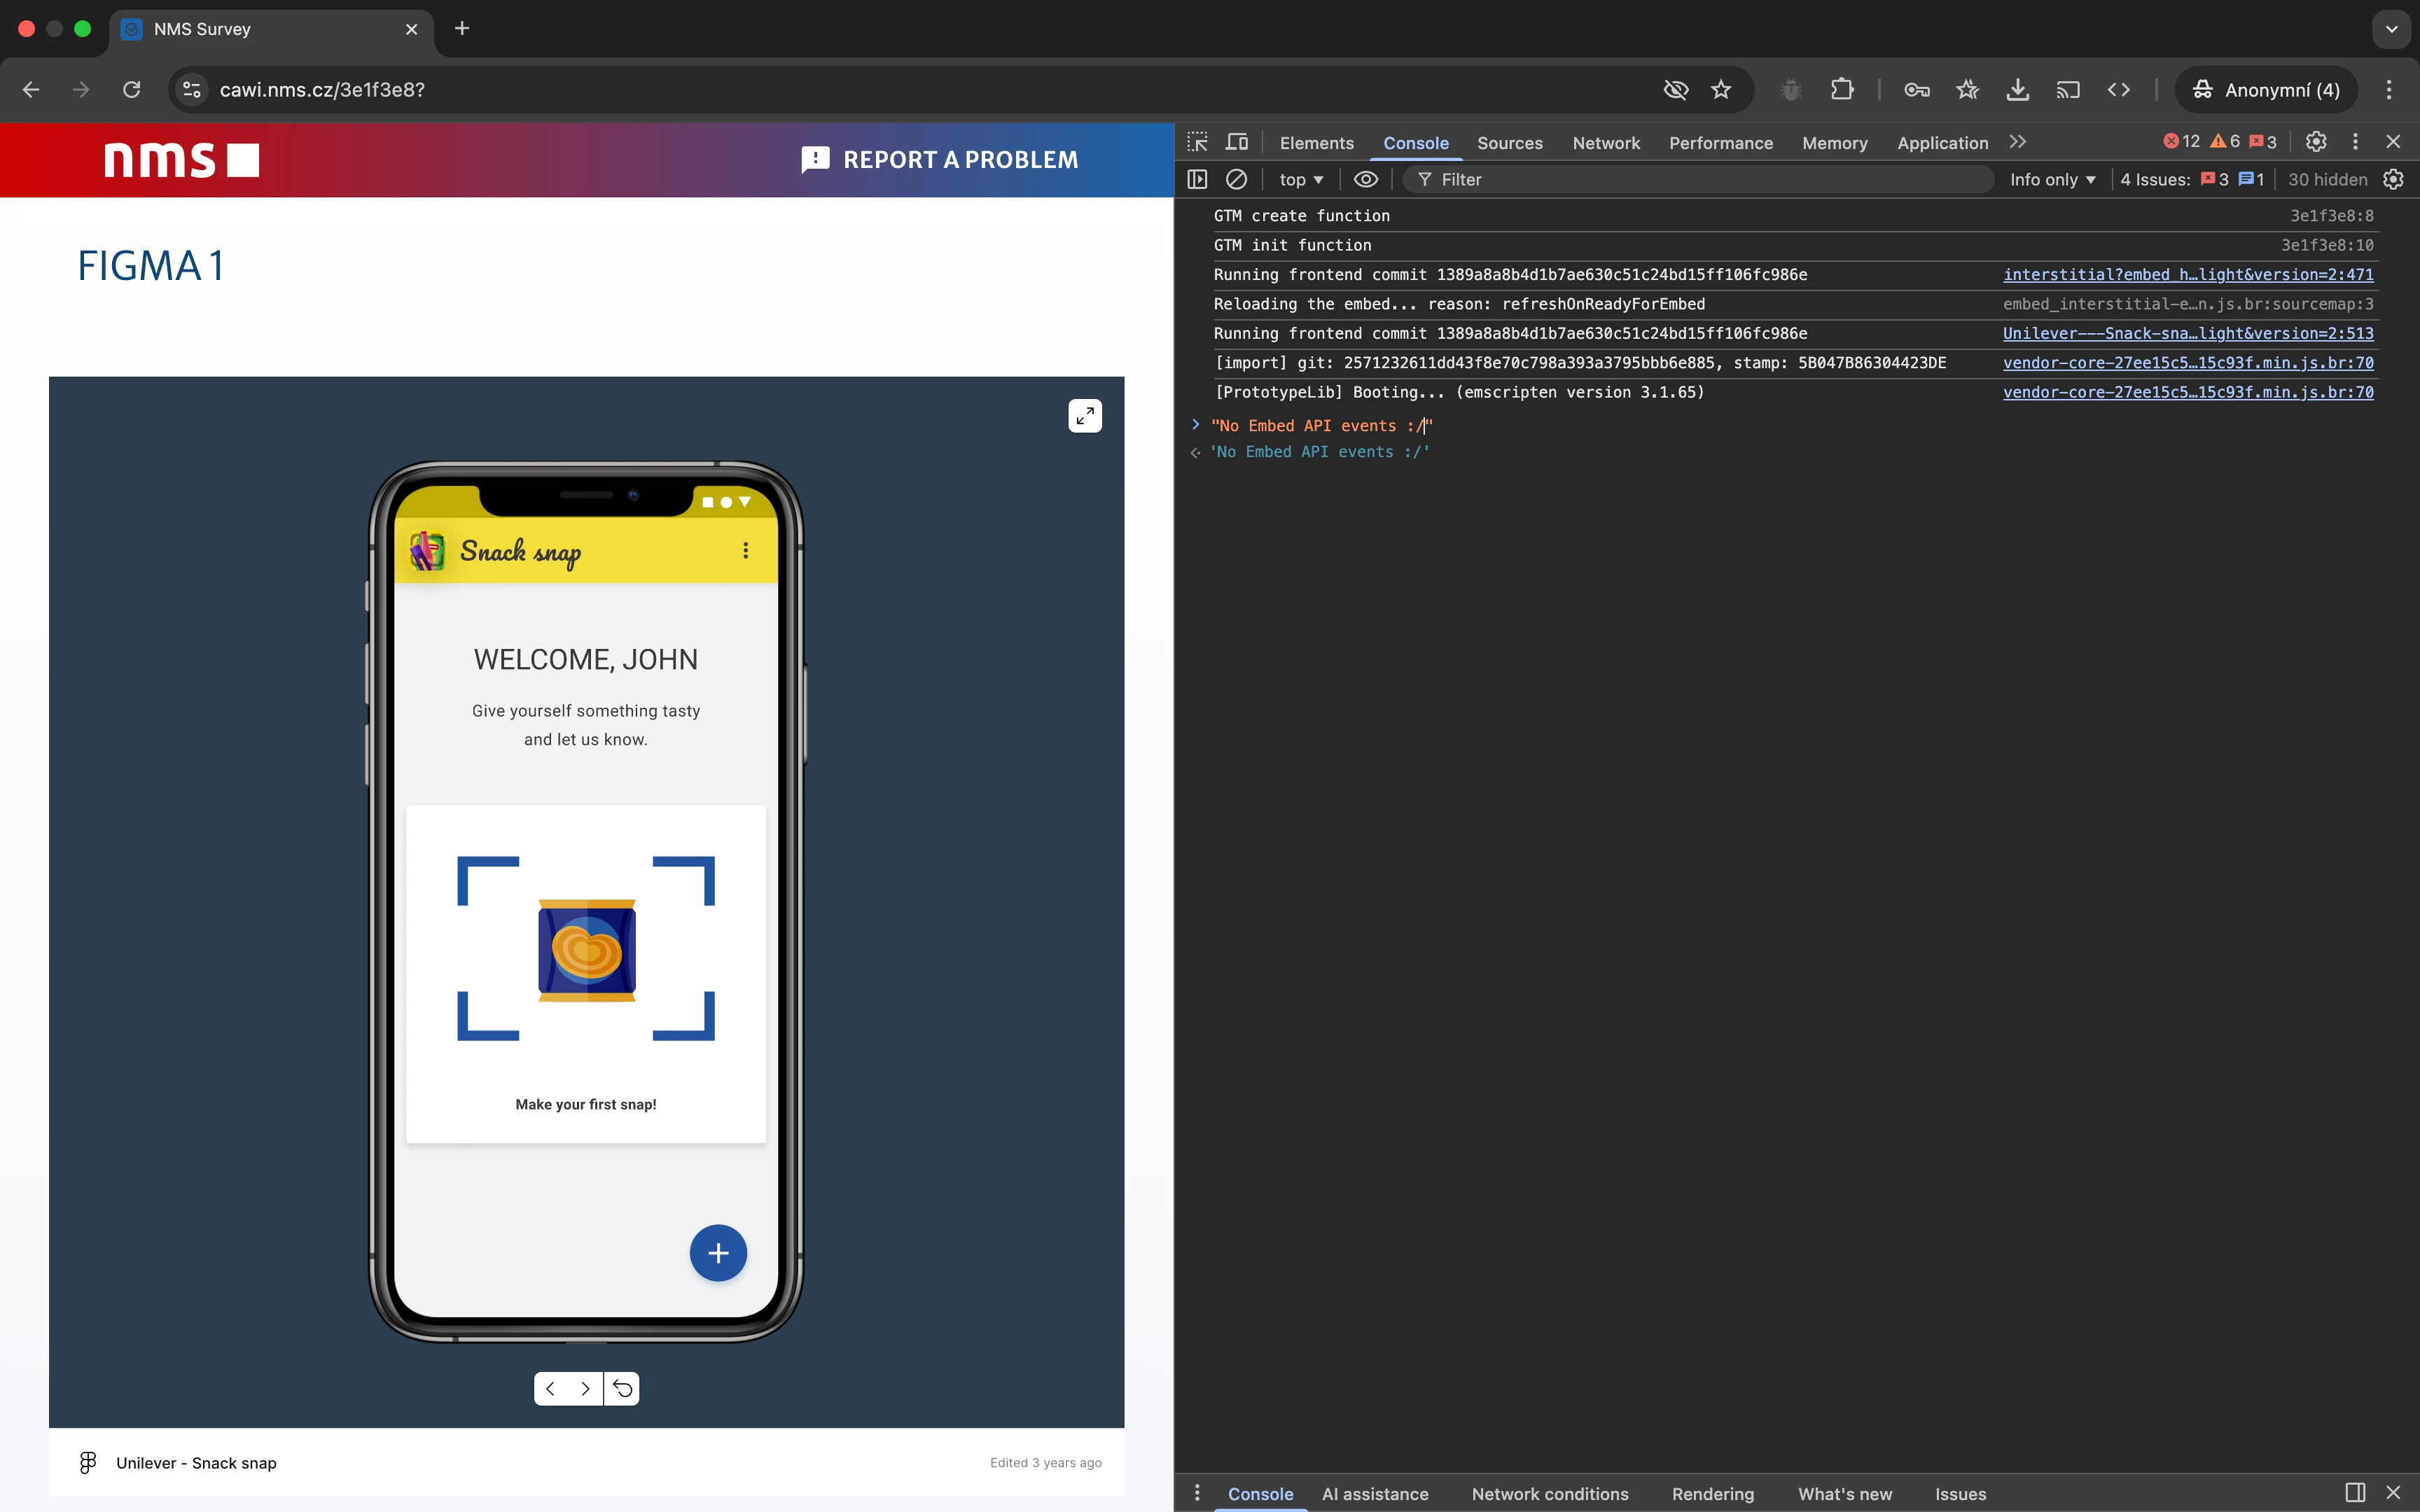
Task: Tap the blue plus button in the phone
Action: [x=718, y=1253]
